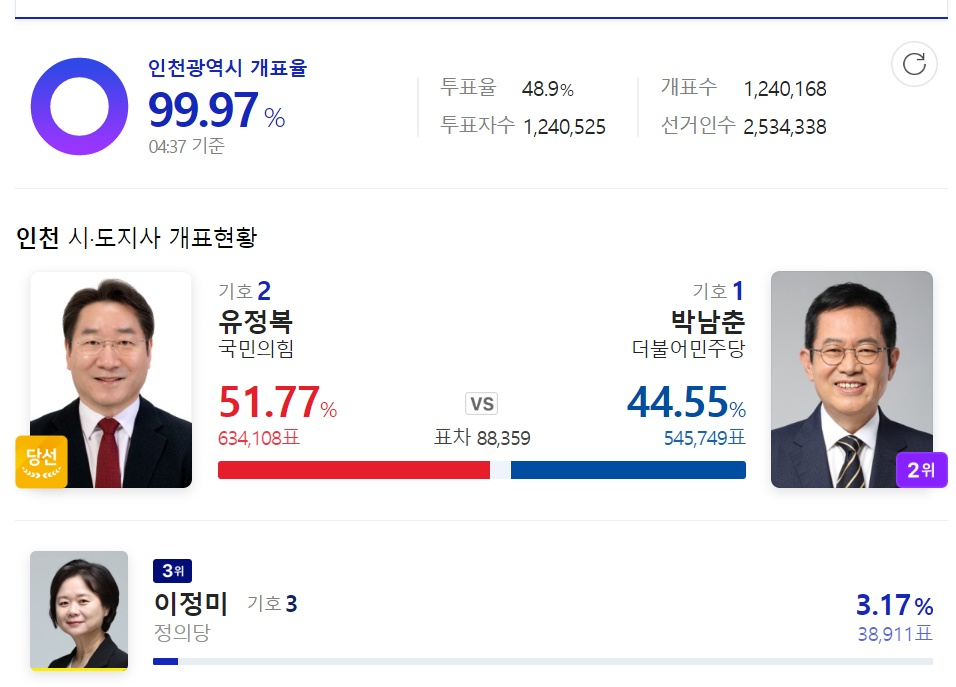Click the 이정미 candidate name

tap(191, 603)
